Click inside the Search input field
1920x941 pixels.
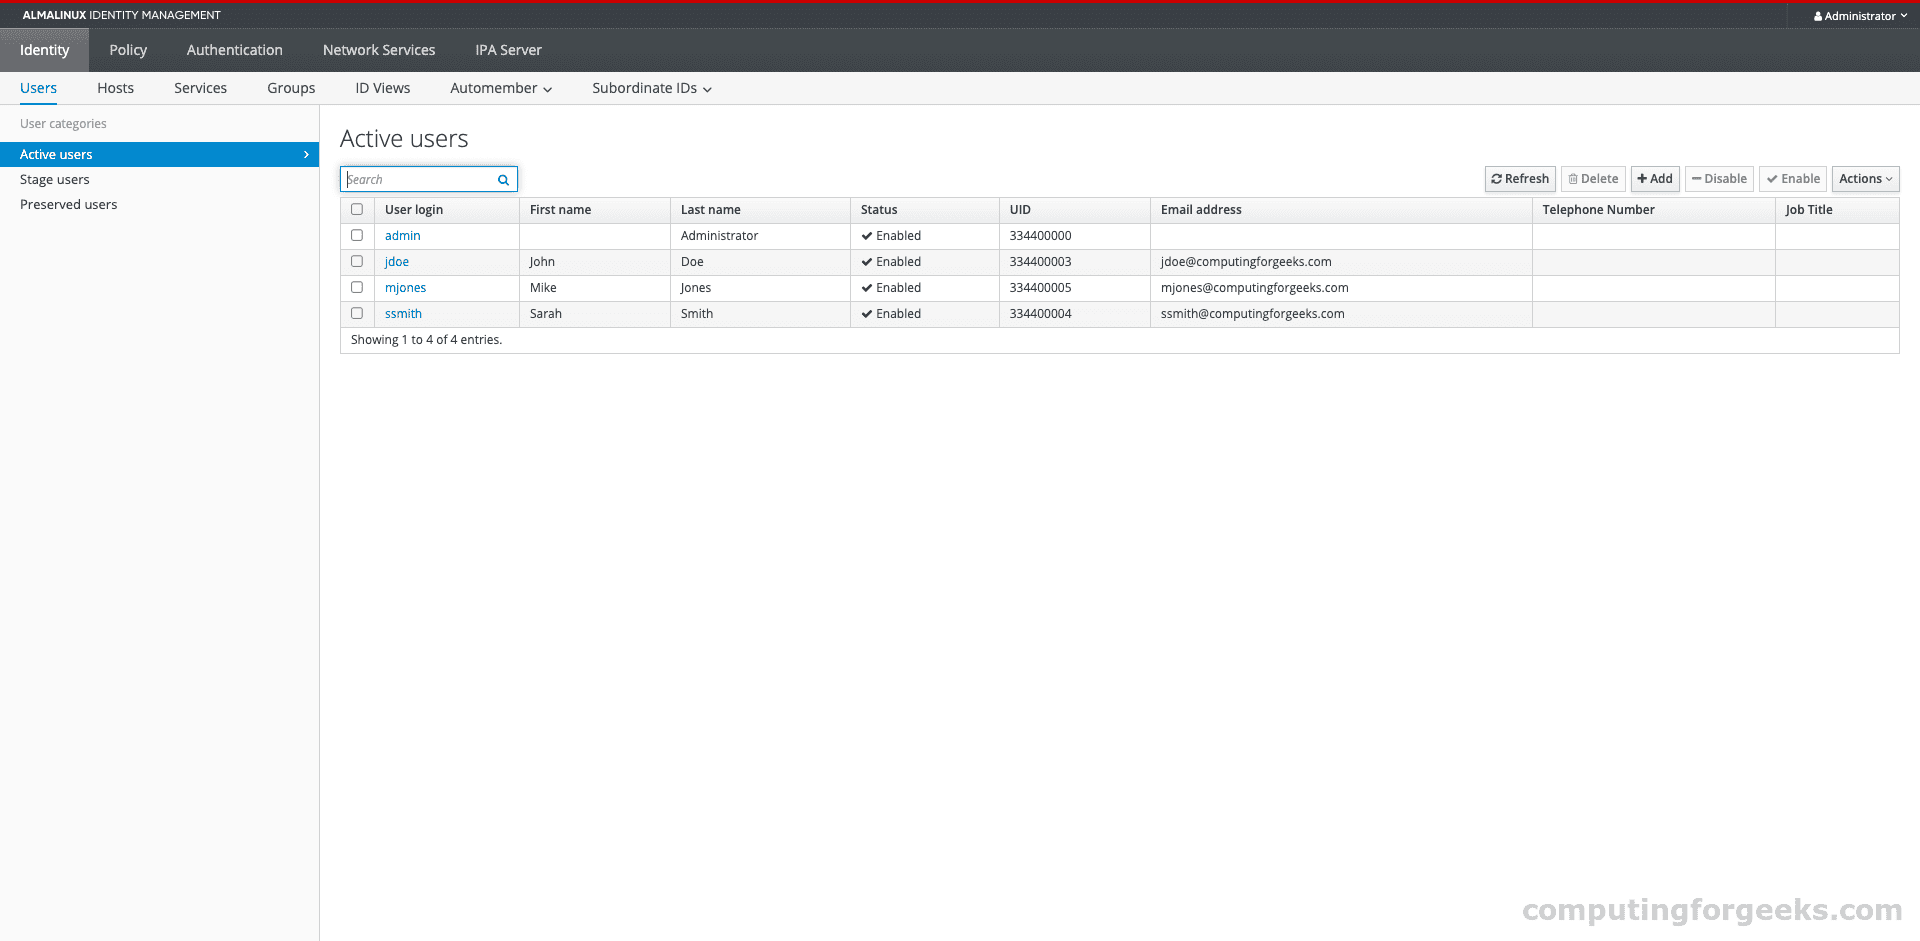point(420,179)
